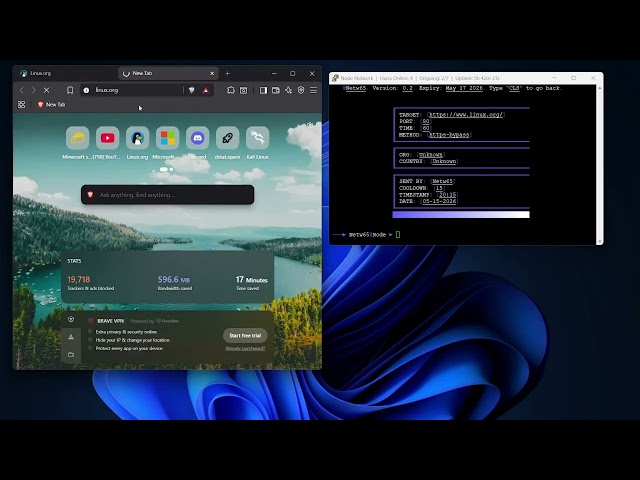The width and height of the screenshot is (640, 480).
Task: Maximize the Brave browser window
Action: pos(293,73)
